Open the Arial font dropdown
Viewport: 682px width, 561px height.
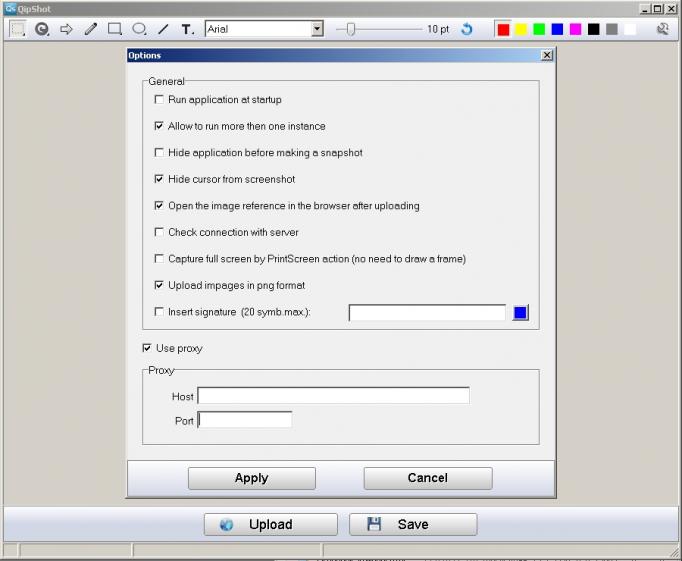click(x=318, y=29)
